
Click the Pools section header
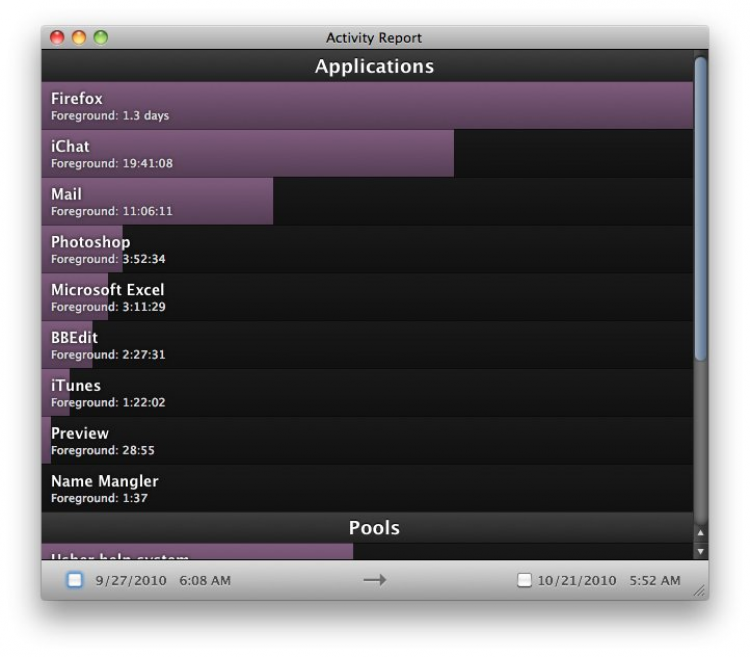coord(367,527)
